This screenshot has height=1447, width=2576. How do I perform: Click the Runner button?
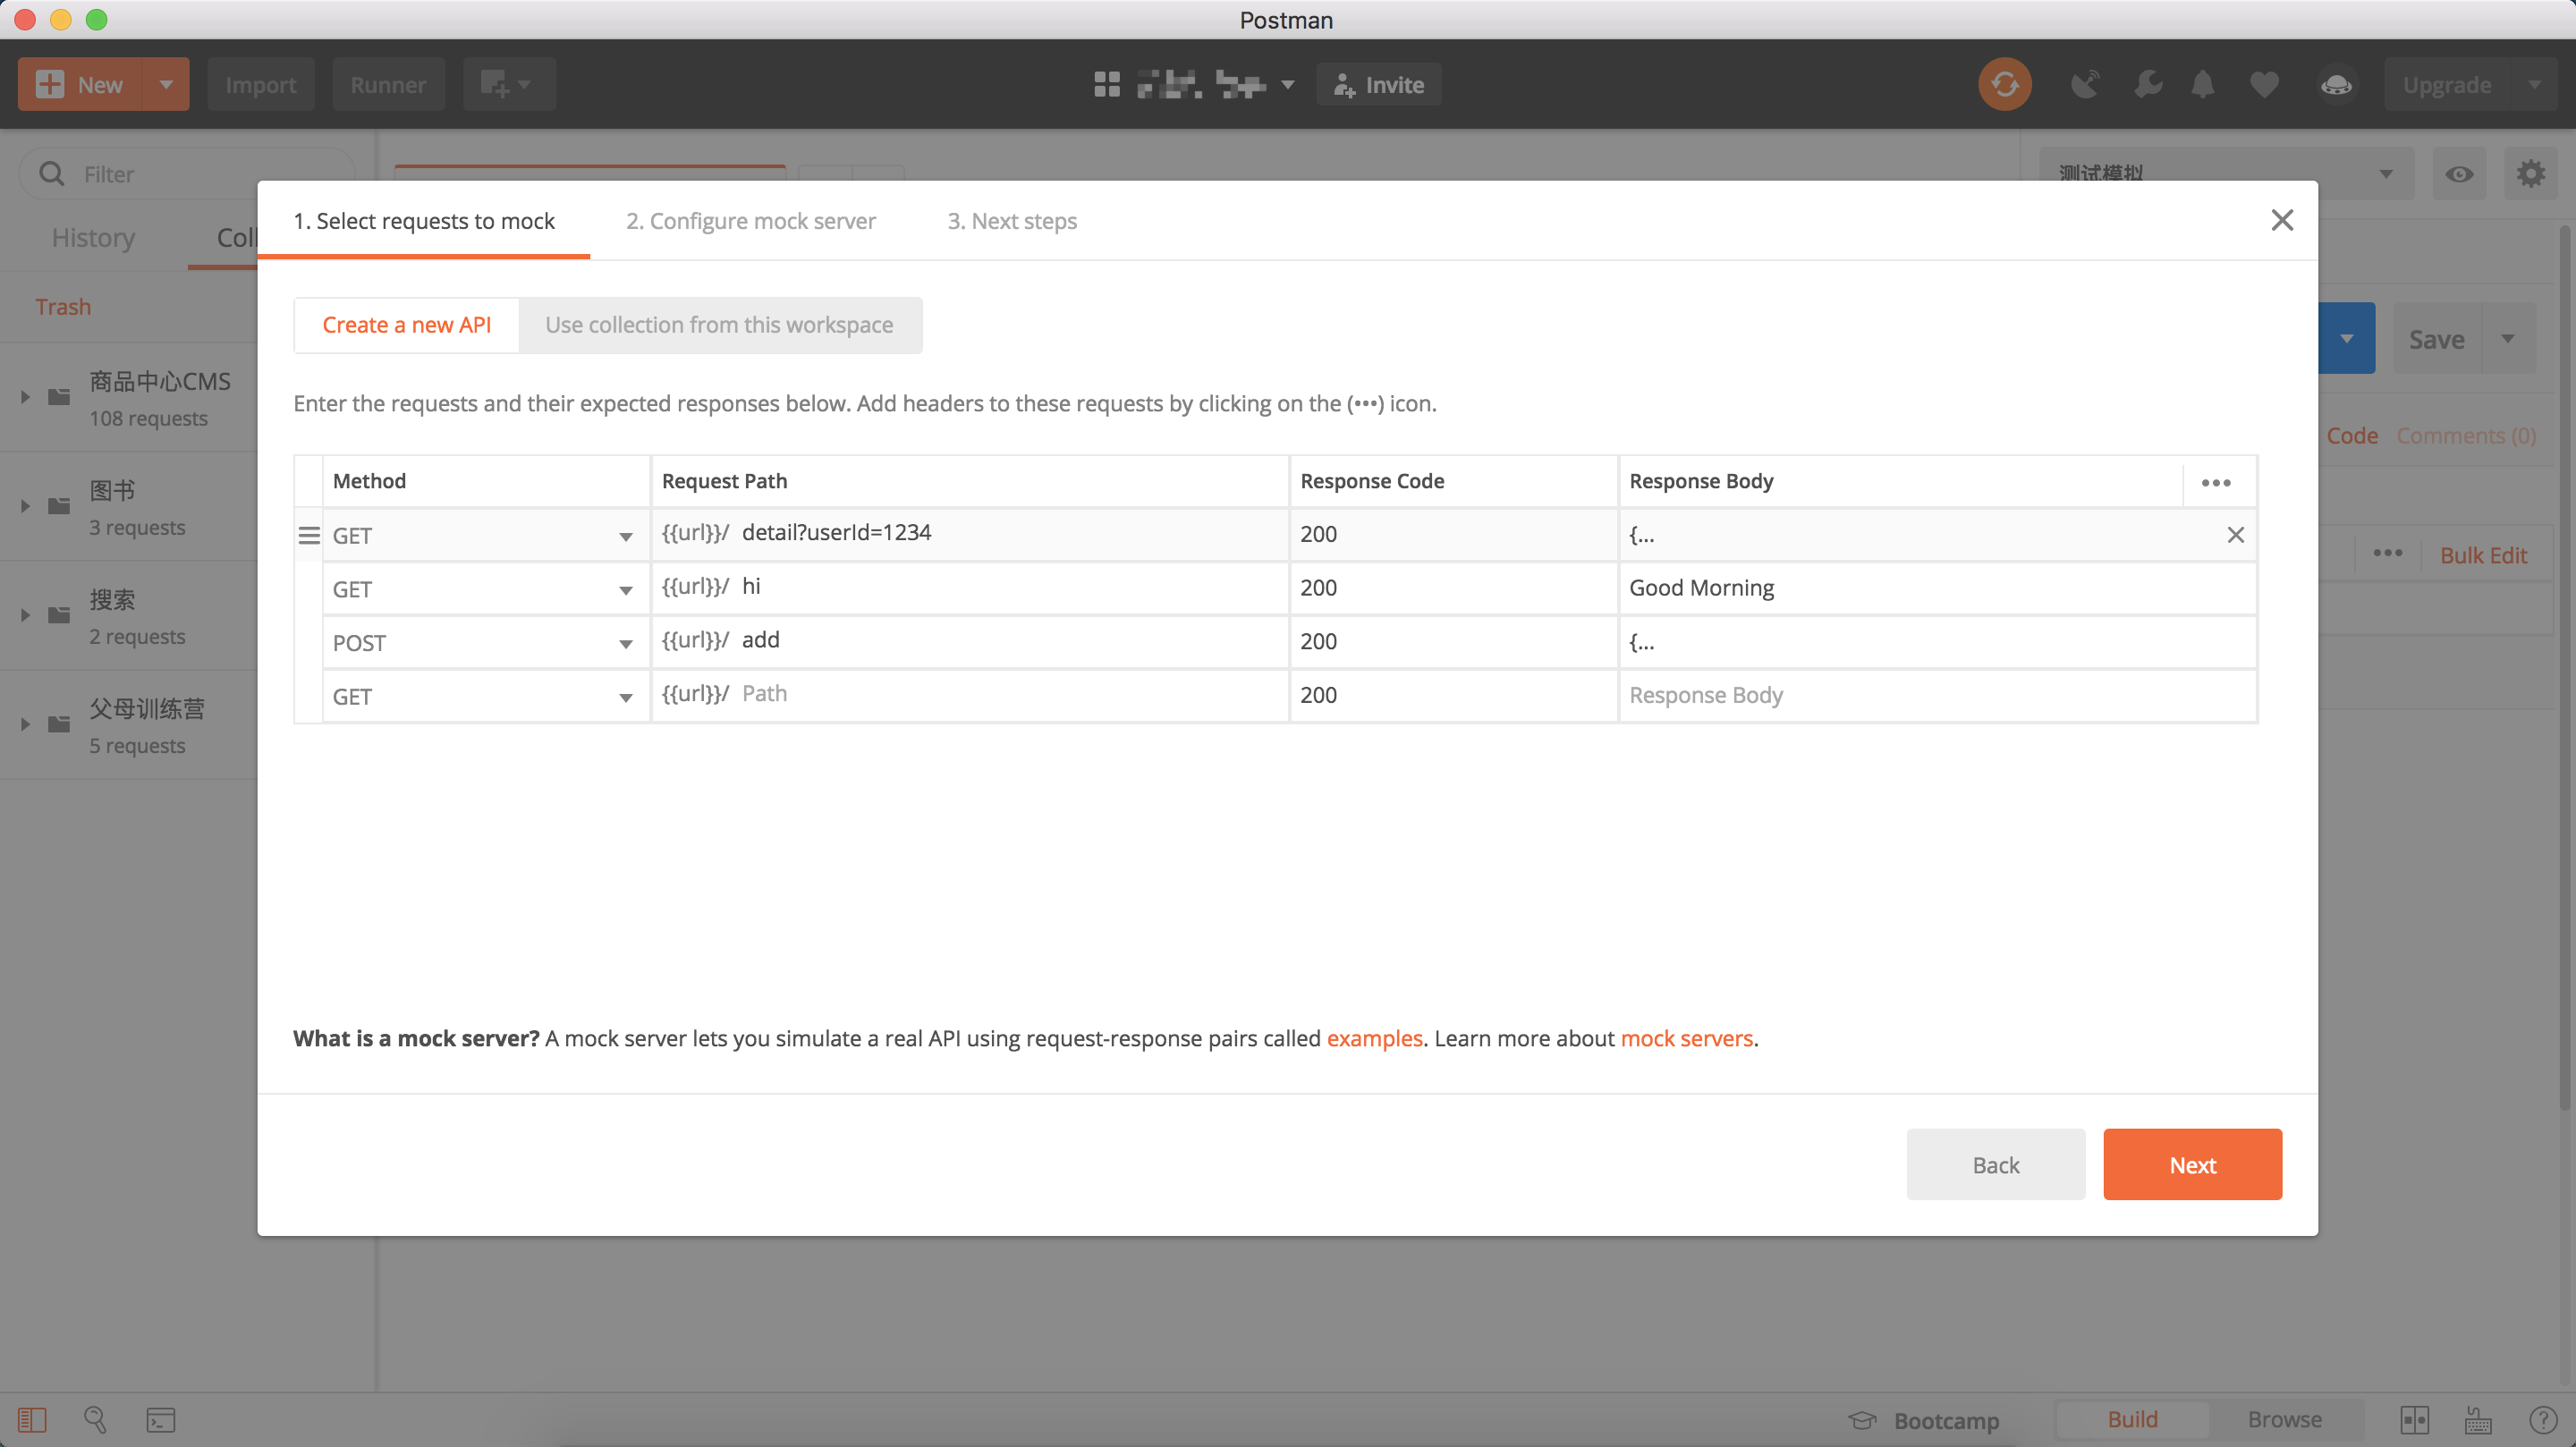click(388, 85)
